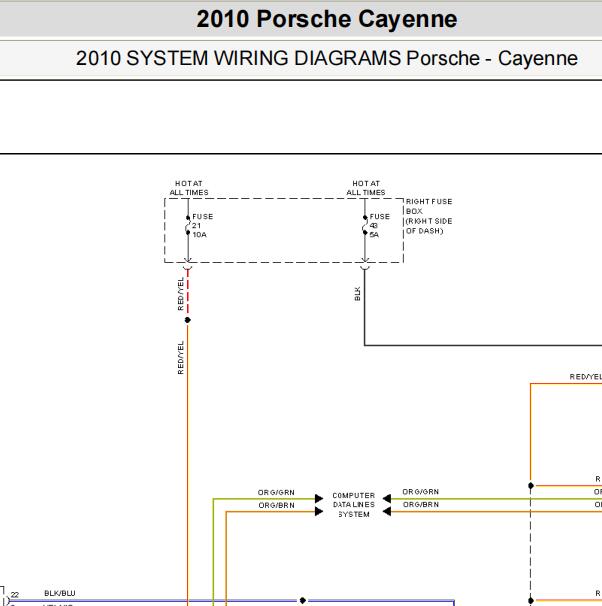Click the "HOT AT ALL TIMES" label above fuse 21
This screenshot has height=606, width=602.
(189, 188)
